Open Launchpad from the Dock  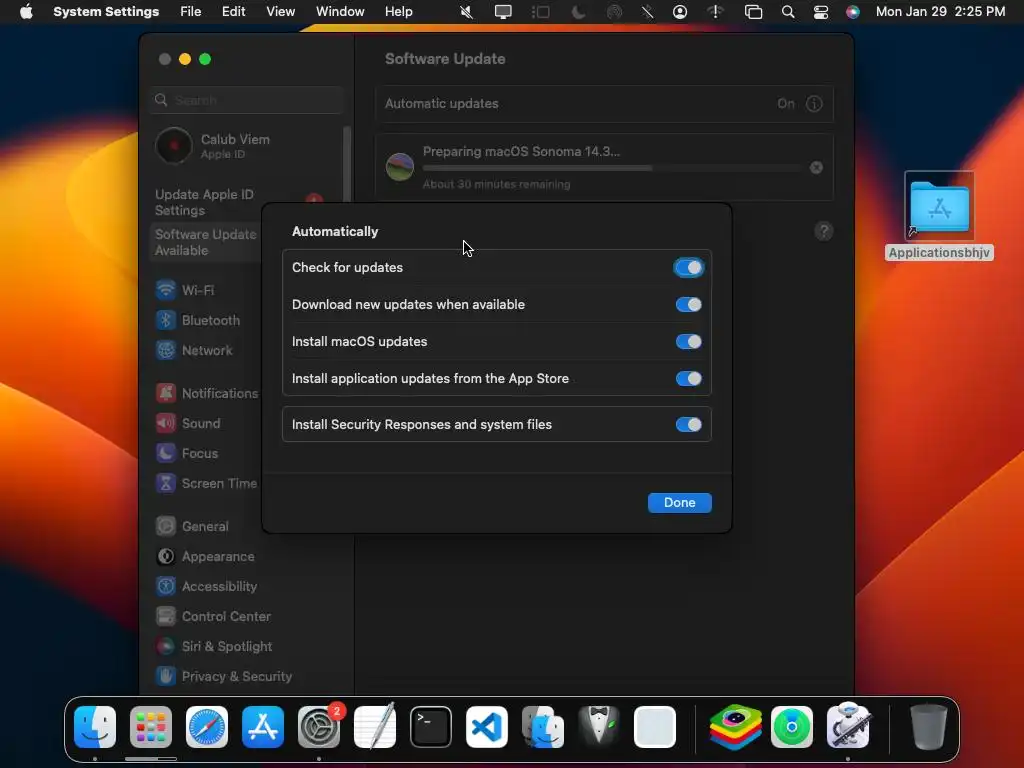[x=151, y=727]
